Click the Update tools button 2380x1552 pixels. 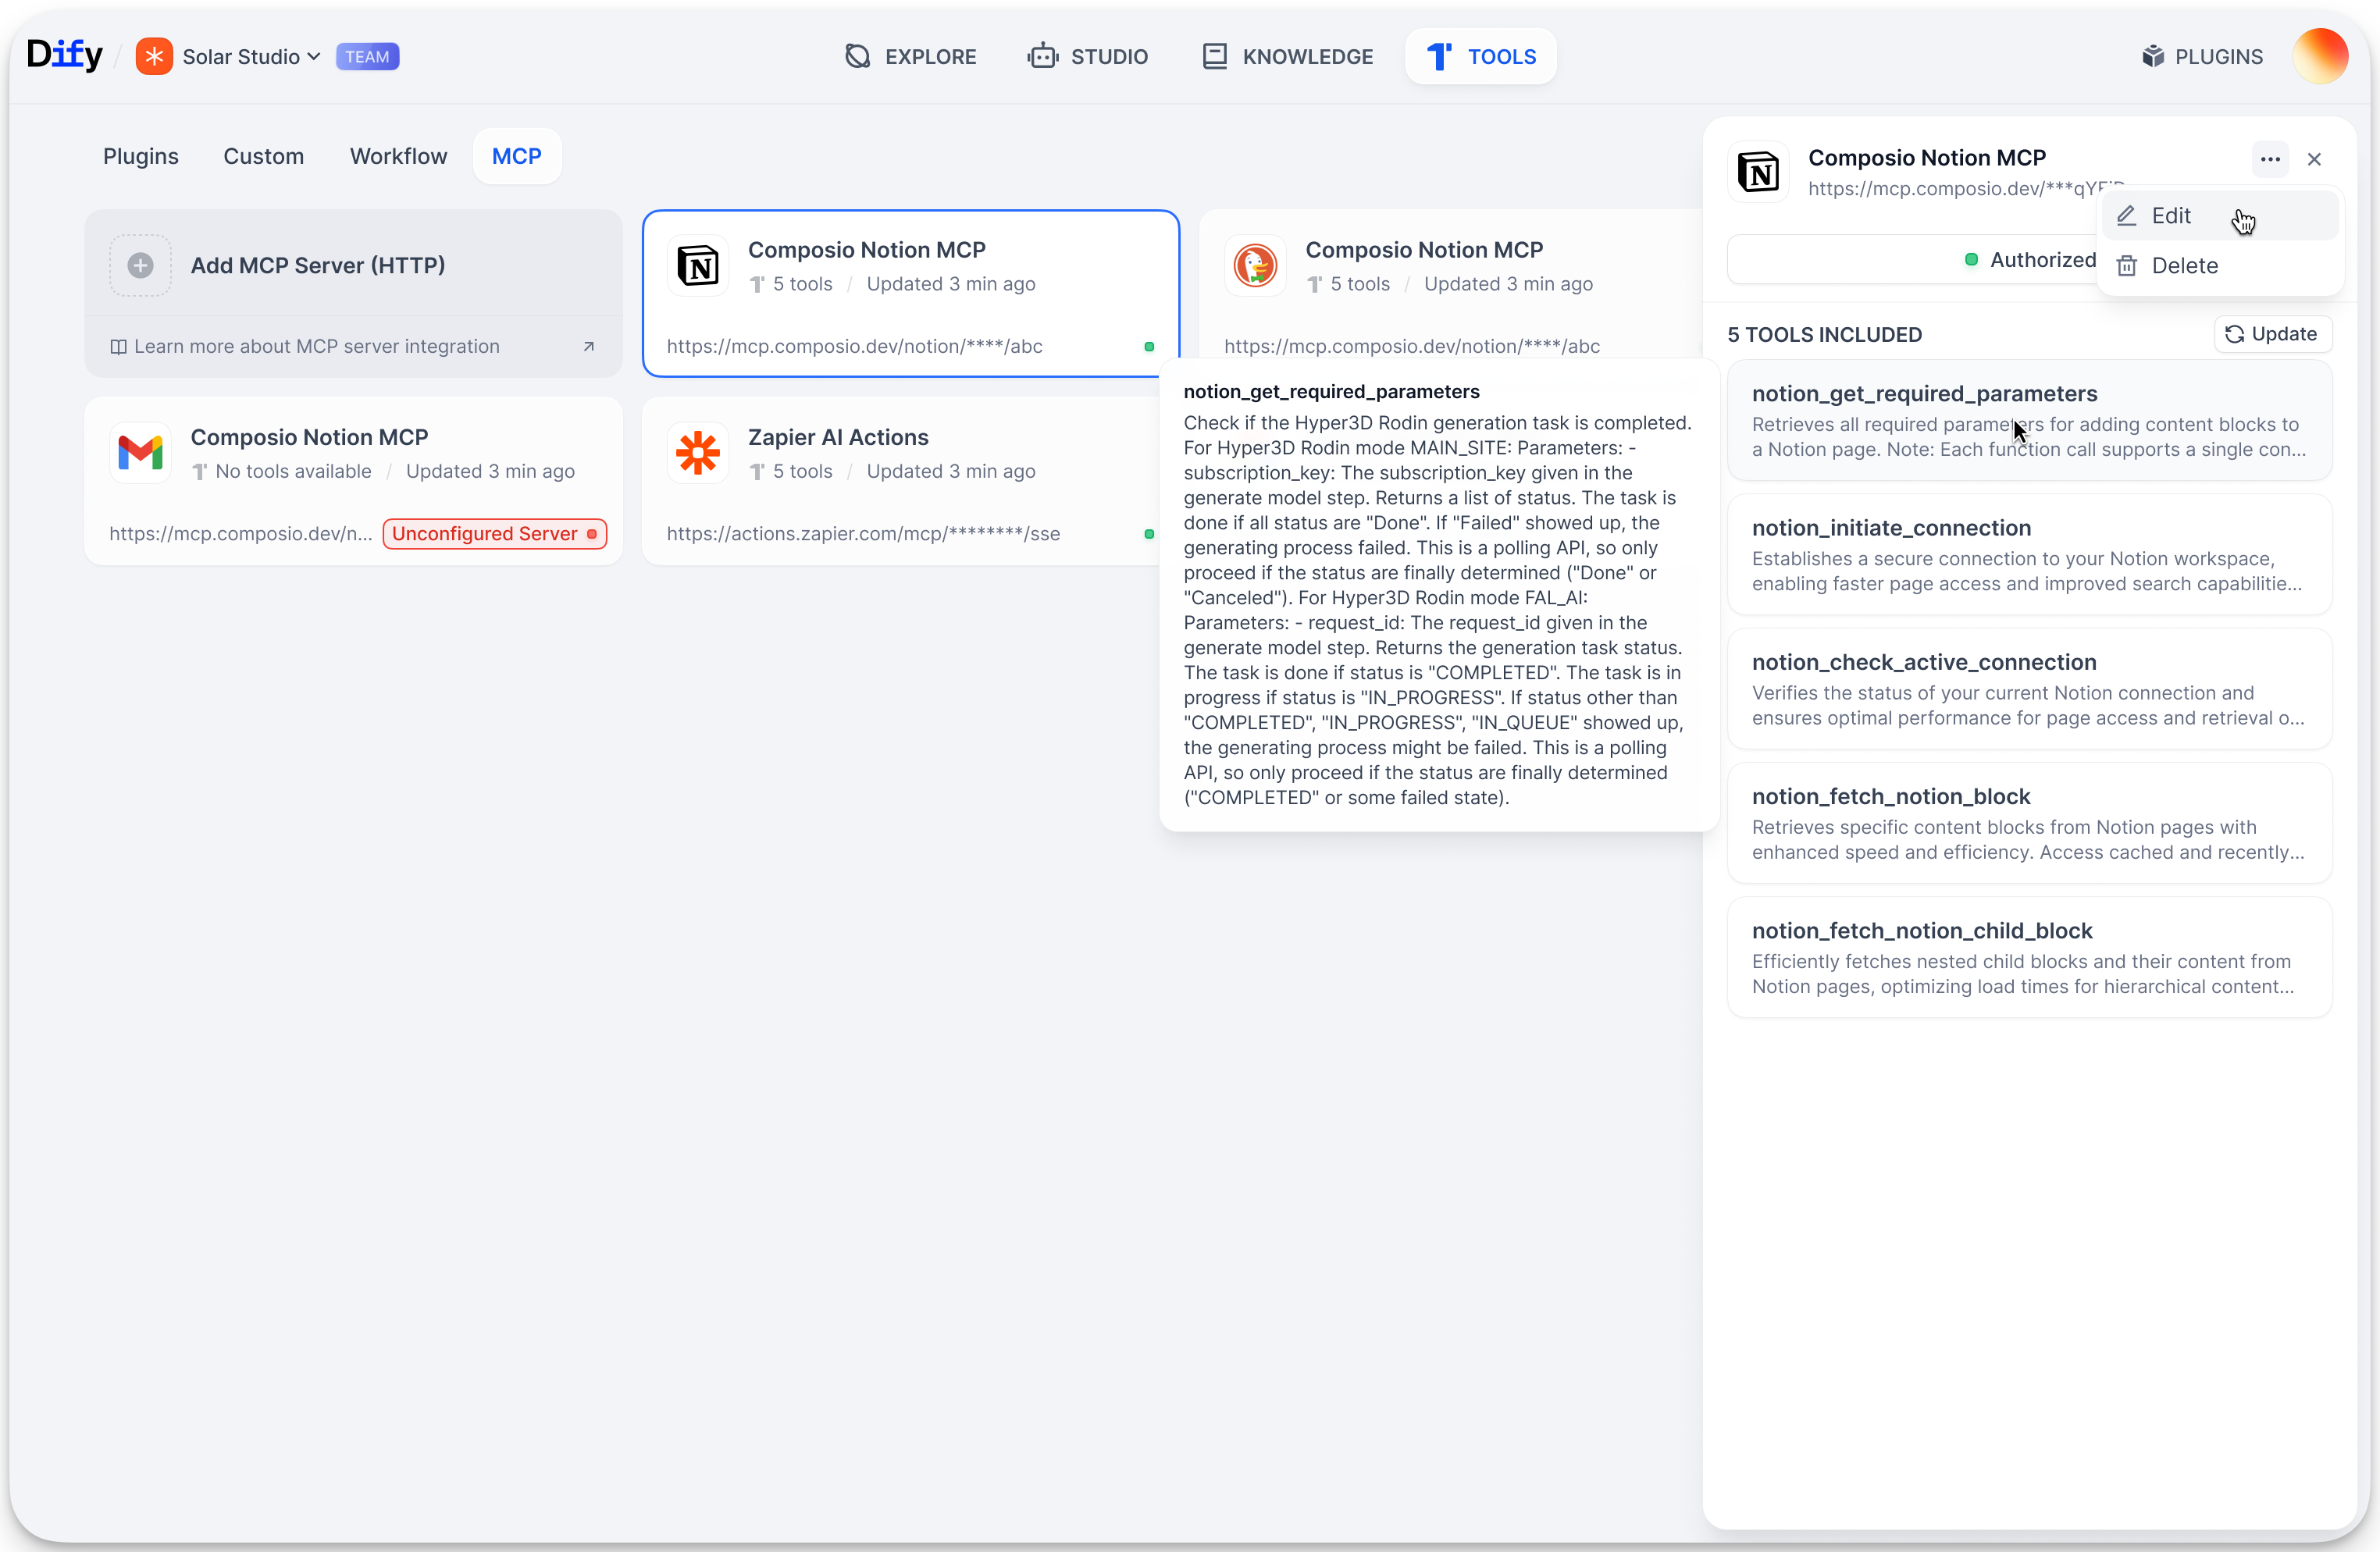[x=2272, y=334]
